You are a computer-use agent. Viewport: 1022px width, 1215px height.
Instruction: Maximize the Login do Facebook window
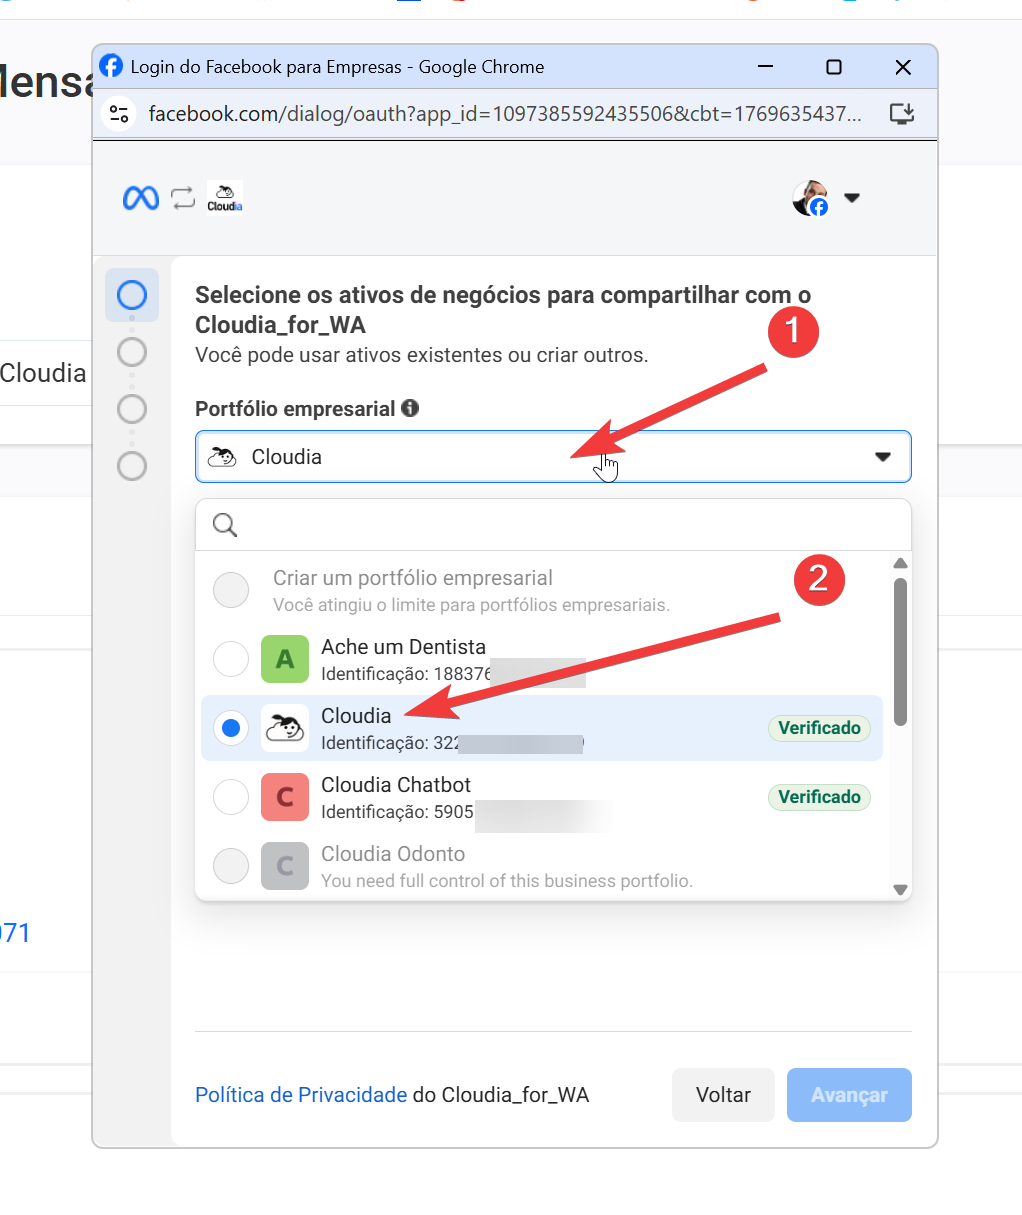(834, 67)
